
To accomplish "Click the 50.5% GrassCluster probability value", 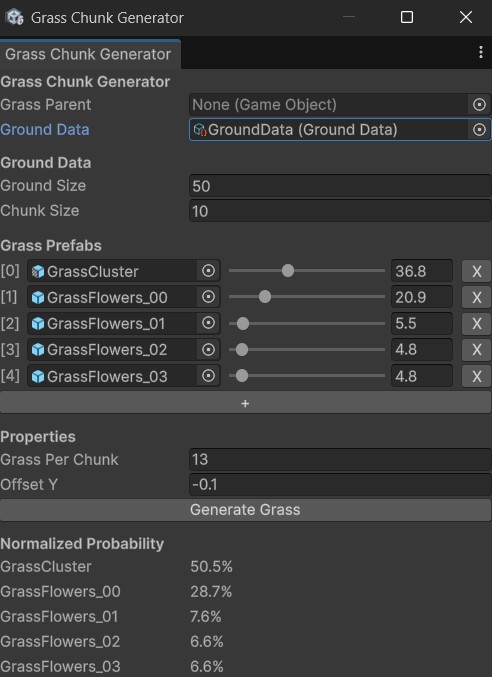I will tap(211, 566).
